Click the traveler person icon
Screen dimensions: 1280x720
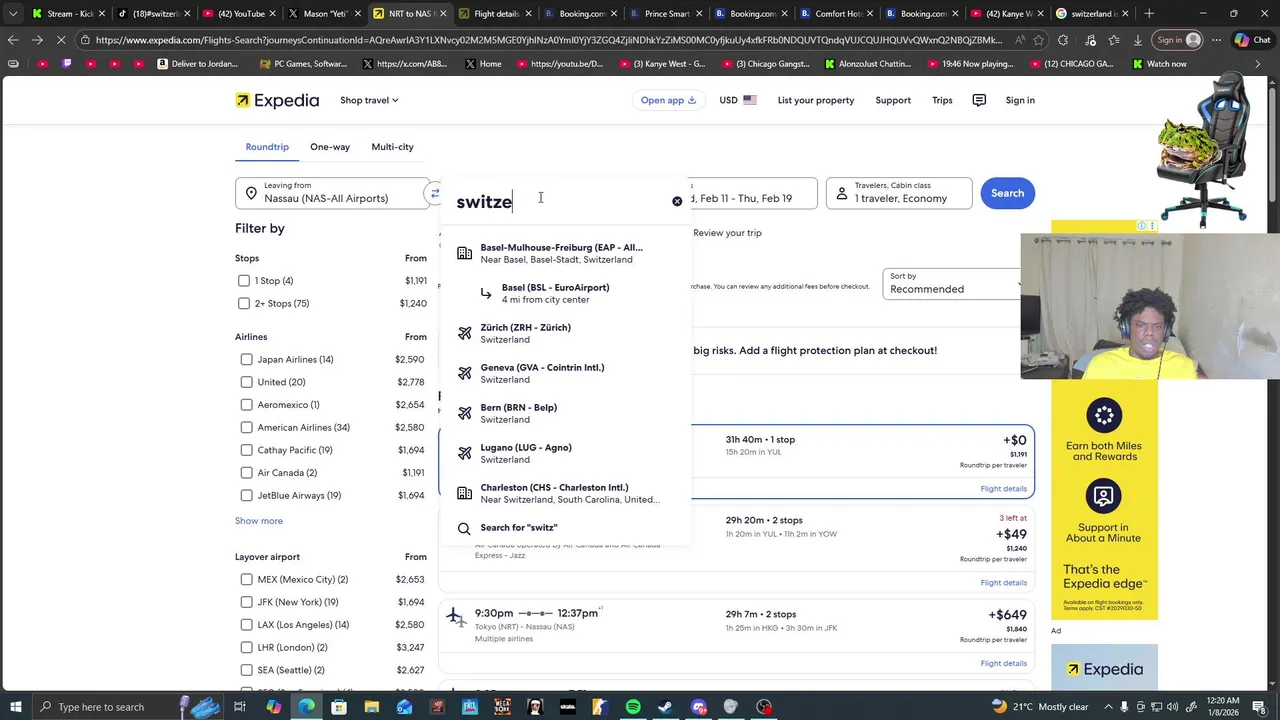[x=841, y=193]
